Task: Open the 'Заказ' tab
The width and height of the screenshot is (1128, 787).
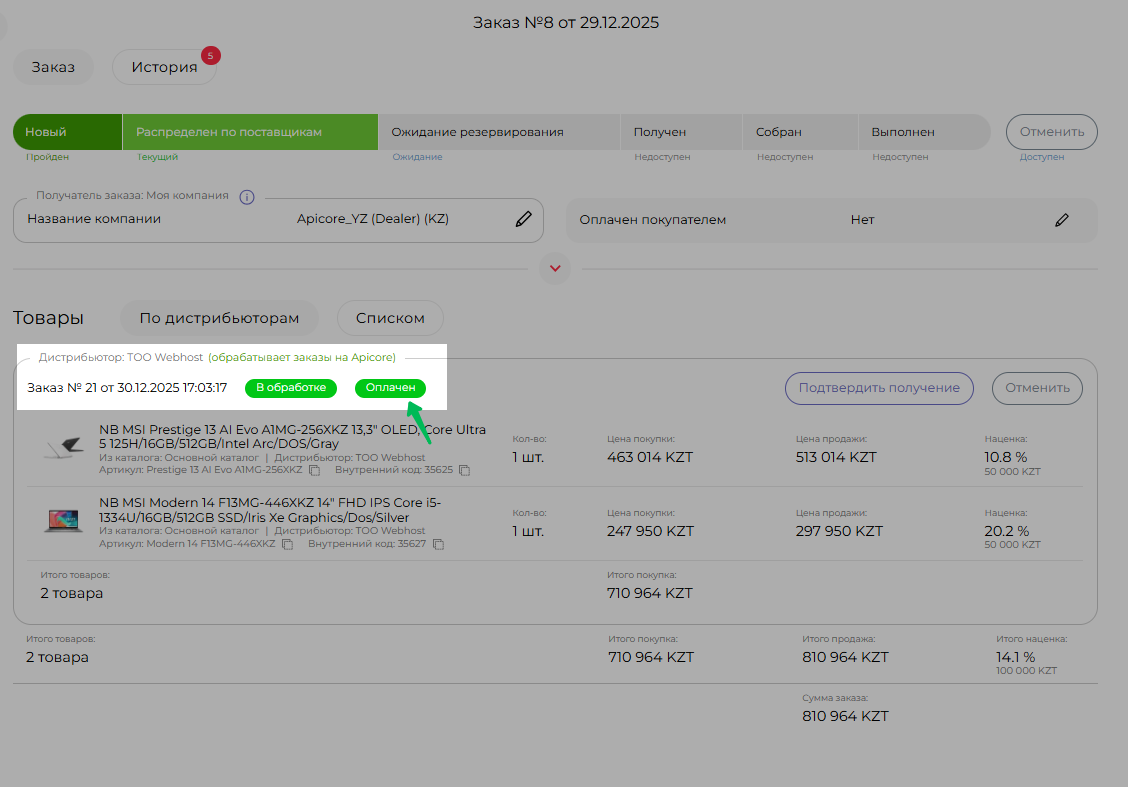Action: tap(53, 68)
